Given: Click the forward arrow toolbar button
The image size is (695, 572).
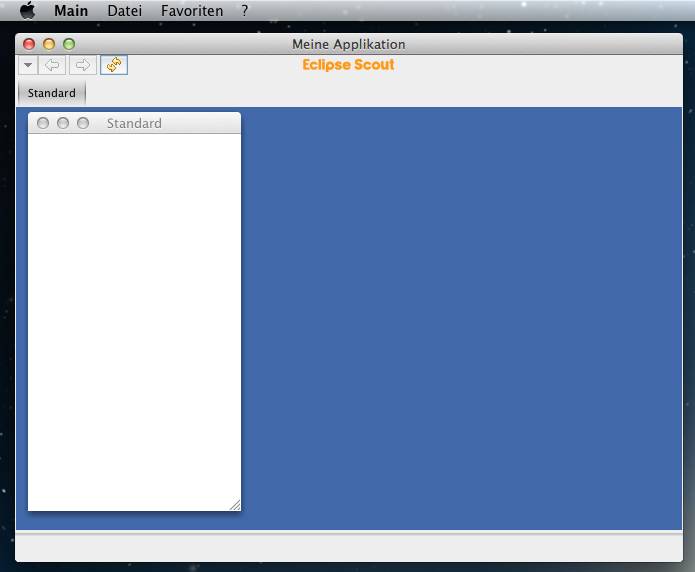Looking at the screenshot, I should coord(83,65).
